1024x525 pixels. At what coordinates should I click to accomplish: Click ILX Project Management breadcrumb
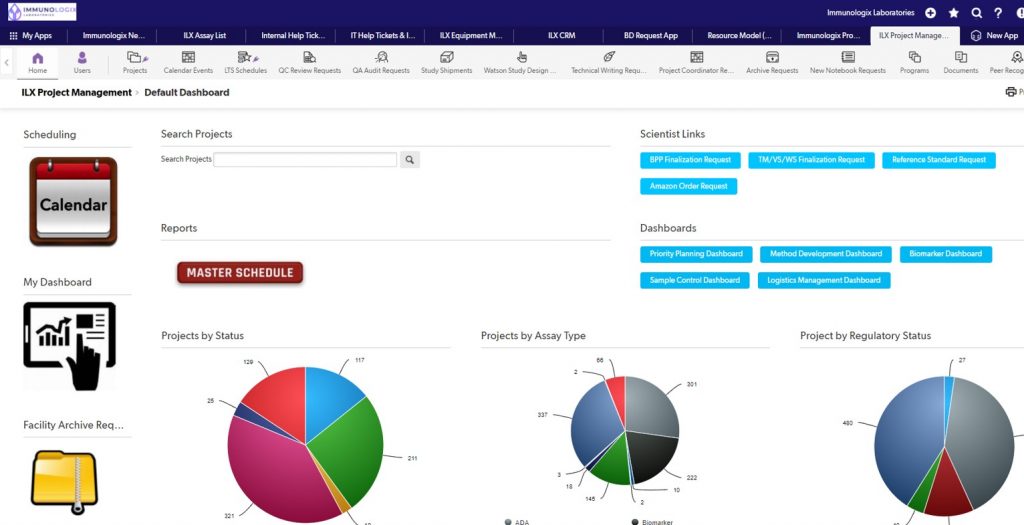[76, 93]
